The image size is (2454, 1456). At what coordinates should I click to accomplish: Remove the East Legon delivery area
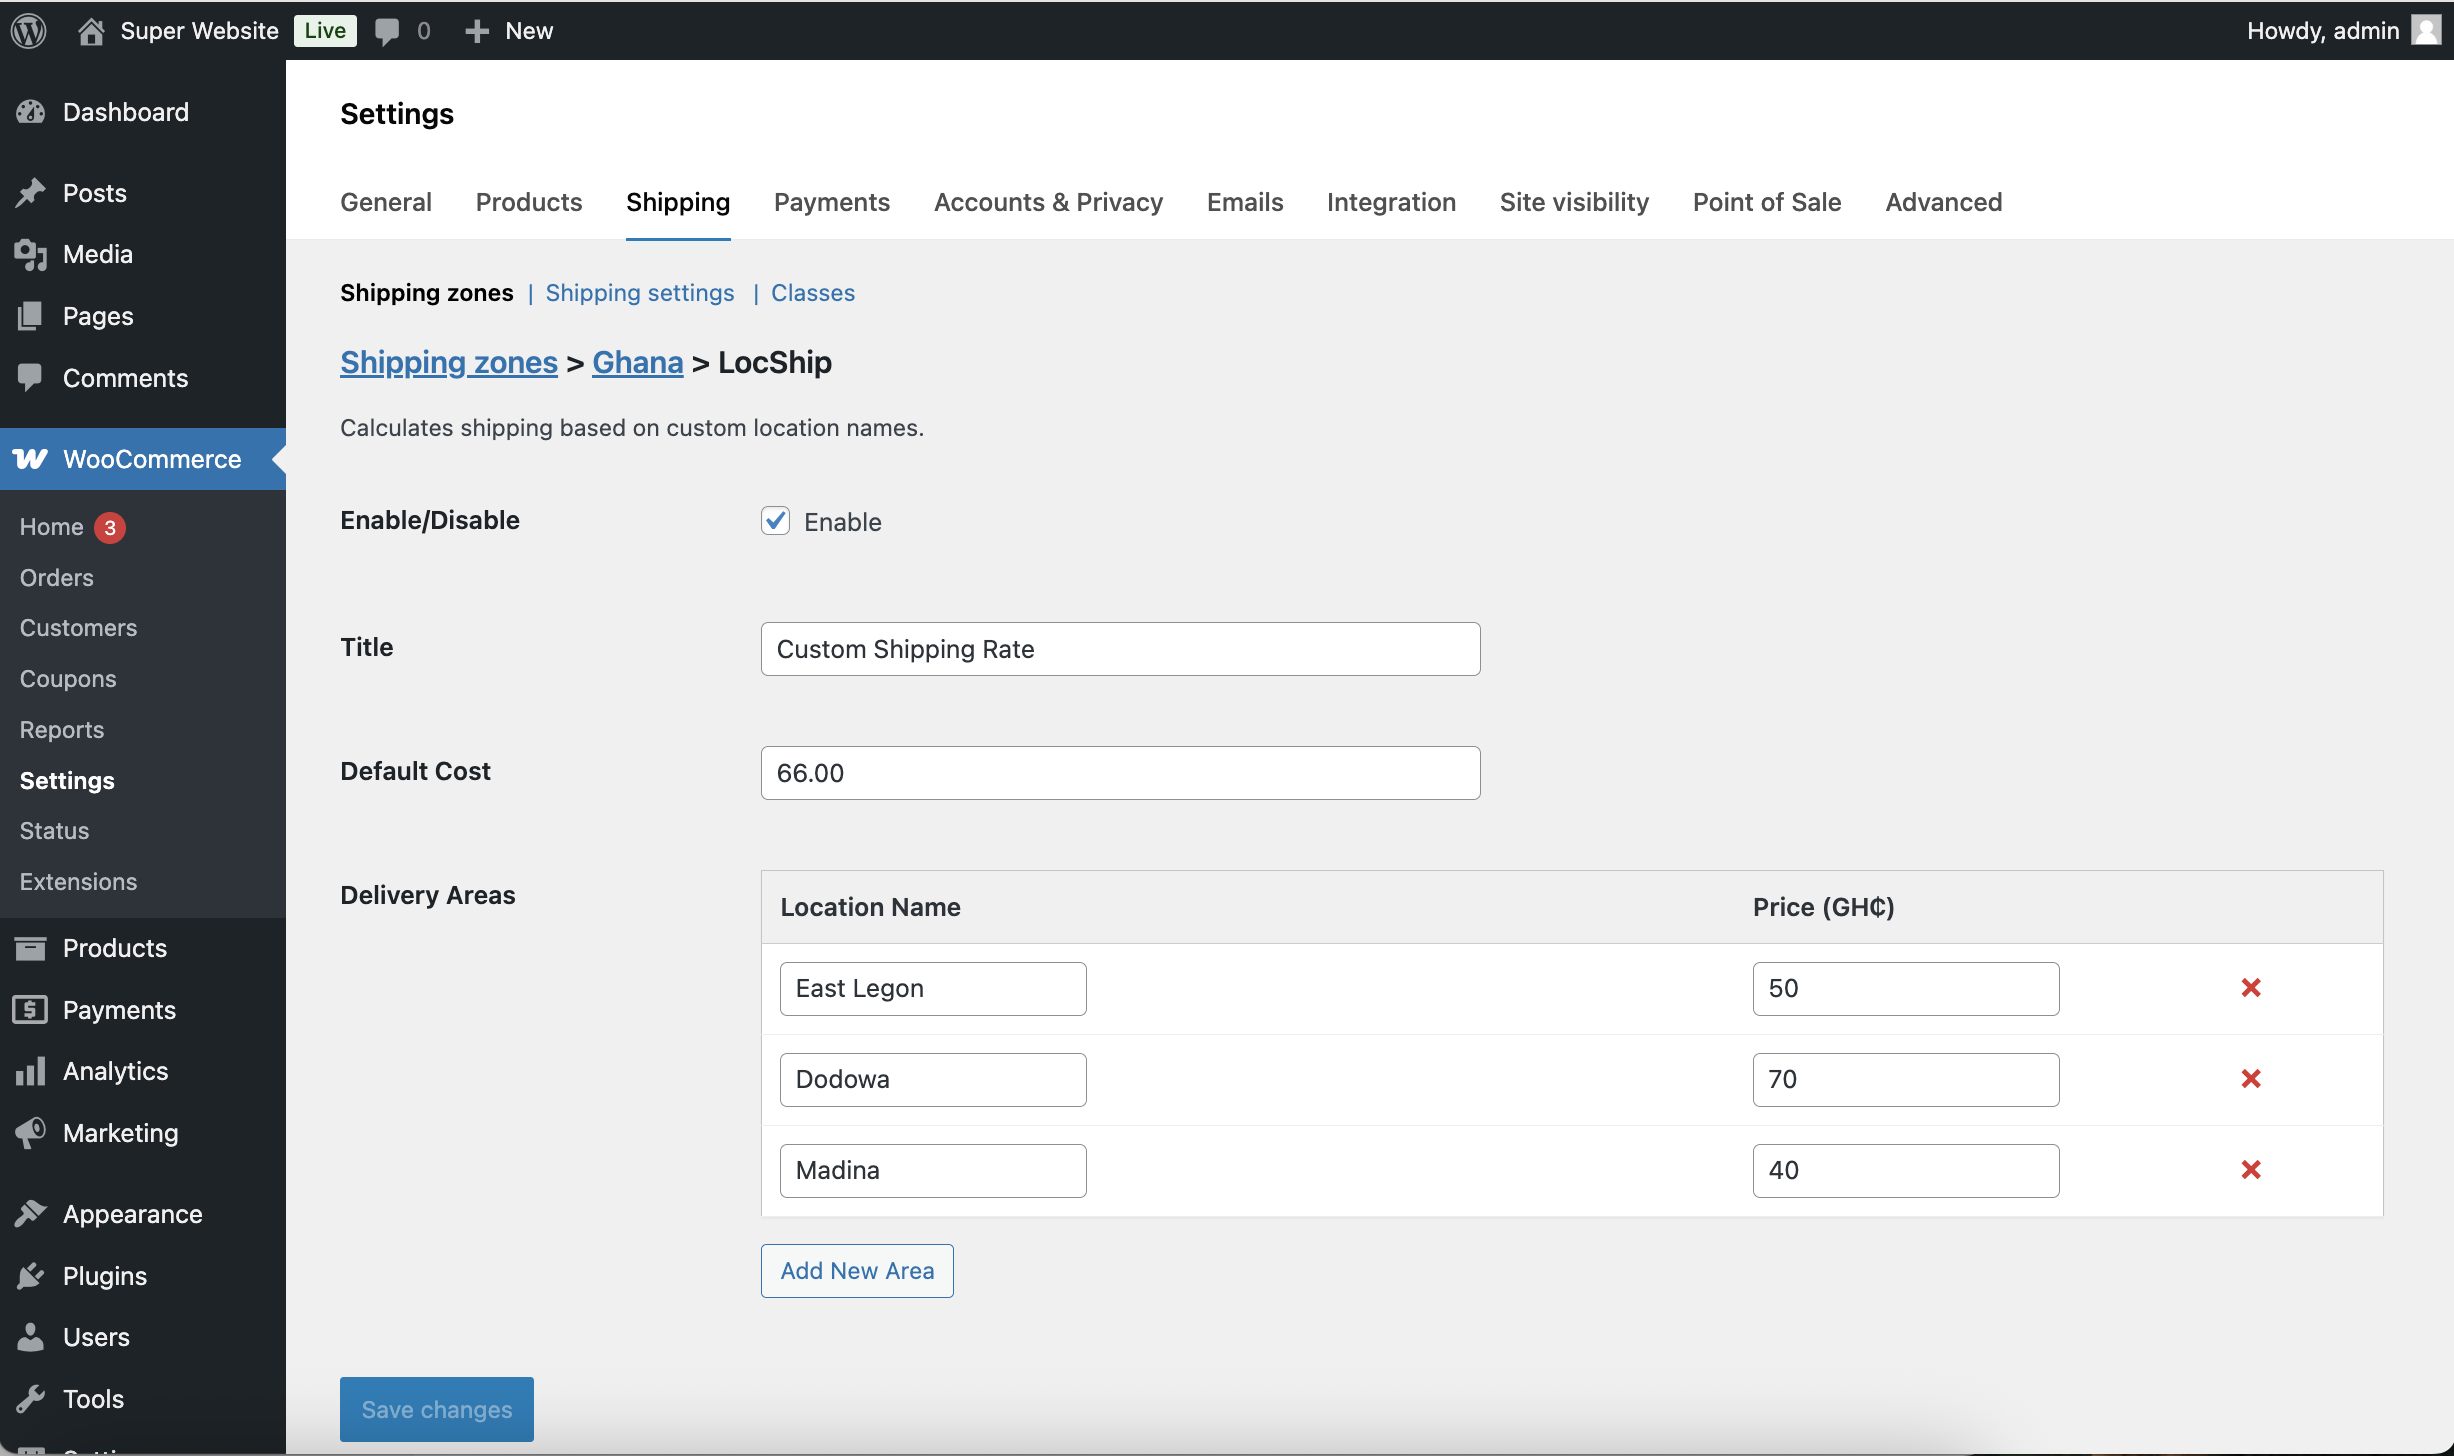tap(2250, 988)
